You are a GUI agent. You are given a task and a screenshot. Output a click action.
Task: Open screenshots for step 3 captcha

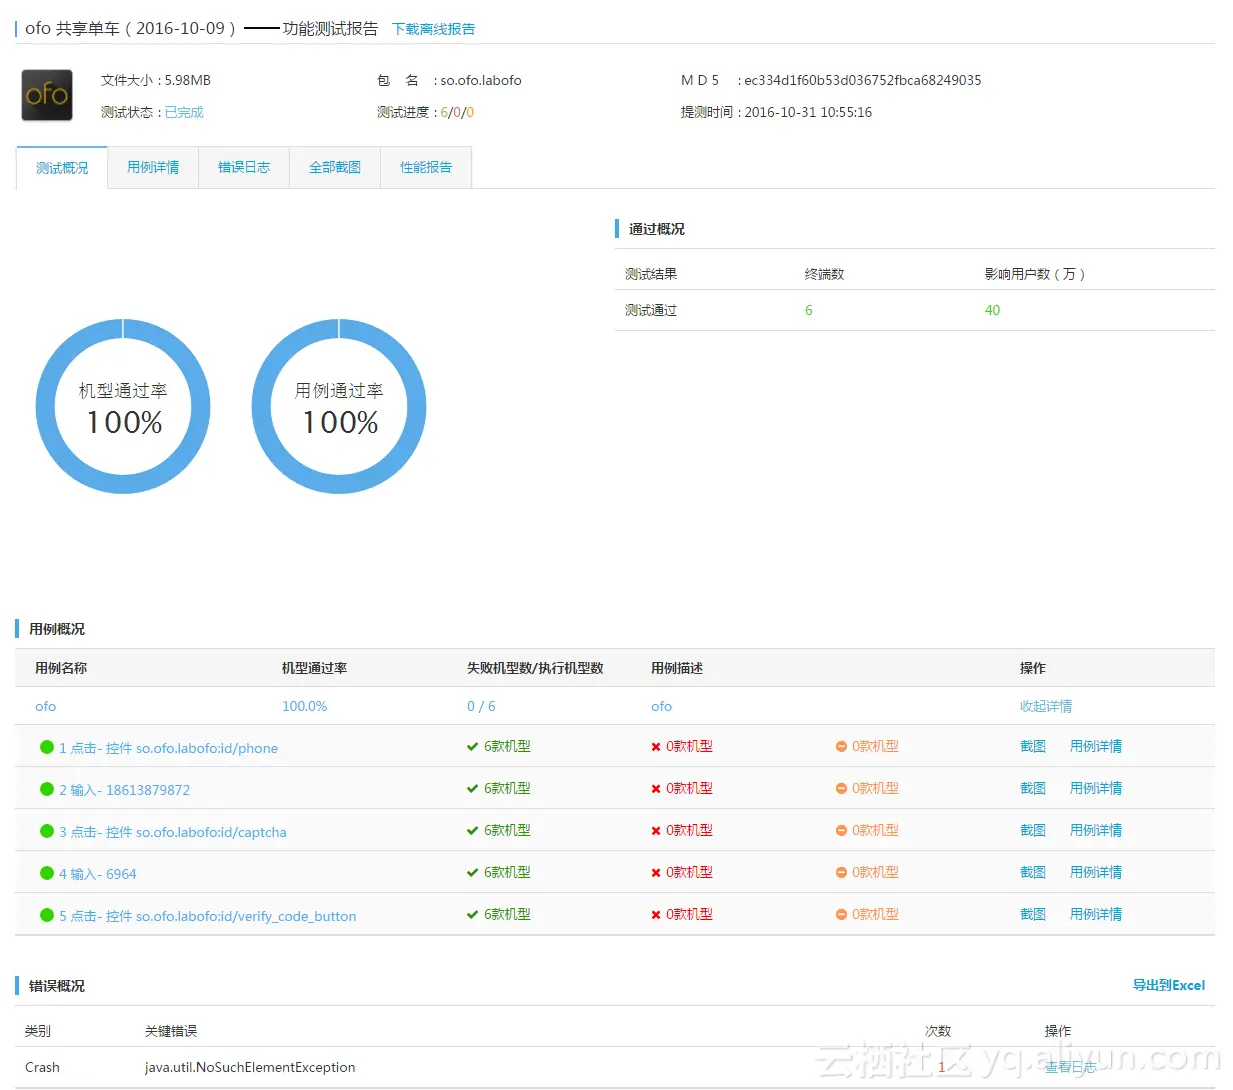(x=1033, y=830)
